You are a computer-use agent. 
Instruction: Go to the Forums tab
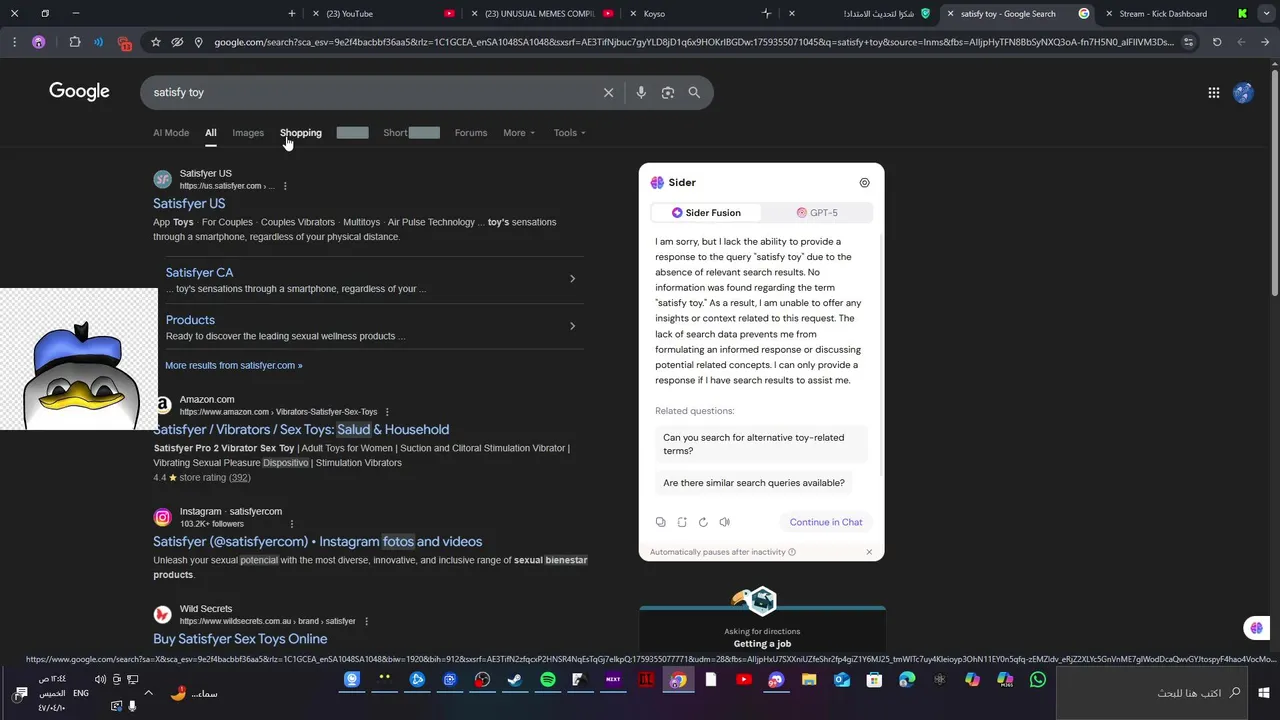(x=471, y=133)
